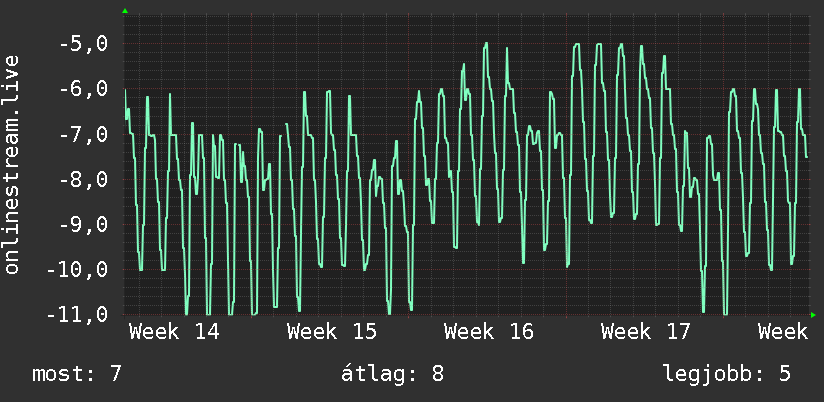This screenshot has height=402, width=824.
Task: Click the vertical "onlinestream.live" axis title
Action: coord(12,164)
